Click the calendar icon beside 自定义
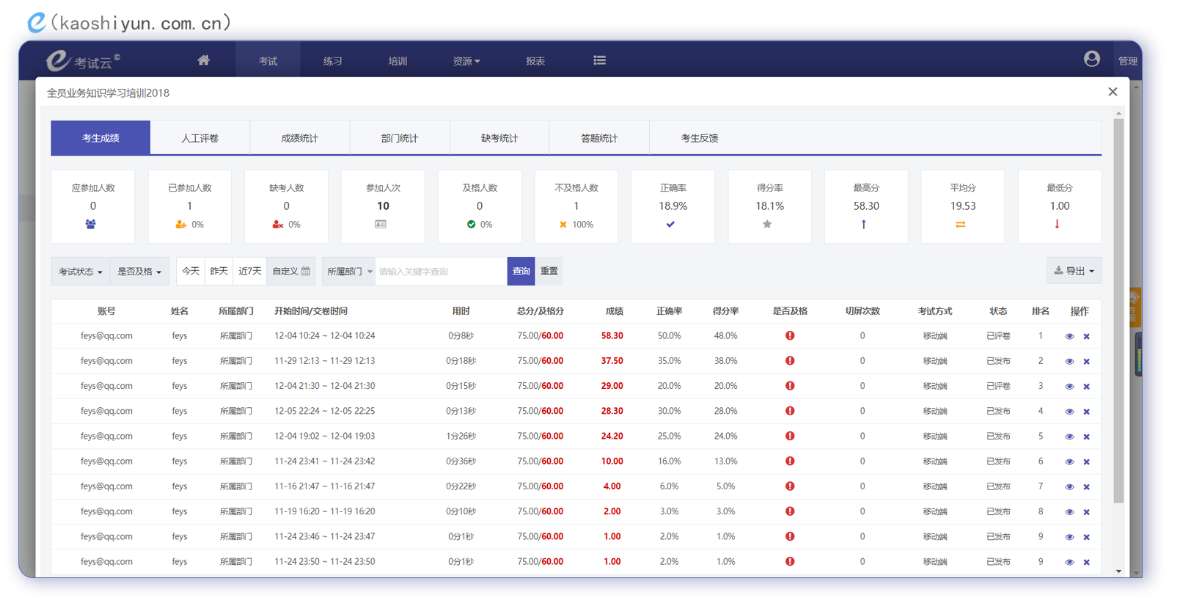1184x611 pixels. (306, 271)
